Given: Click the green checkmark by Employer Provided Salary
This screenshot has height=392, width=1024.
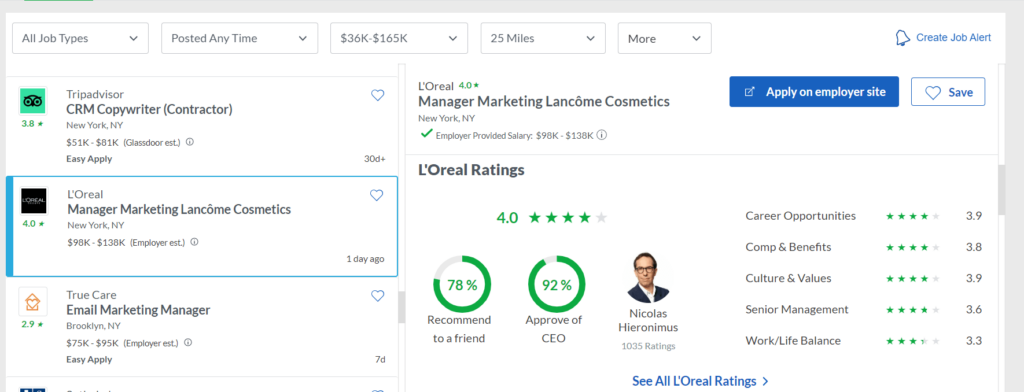Looking at the screenshot, I should (x=426, y=134).
